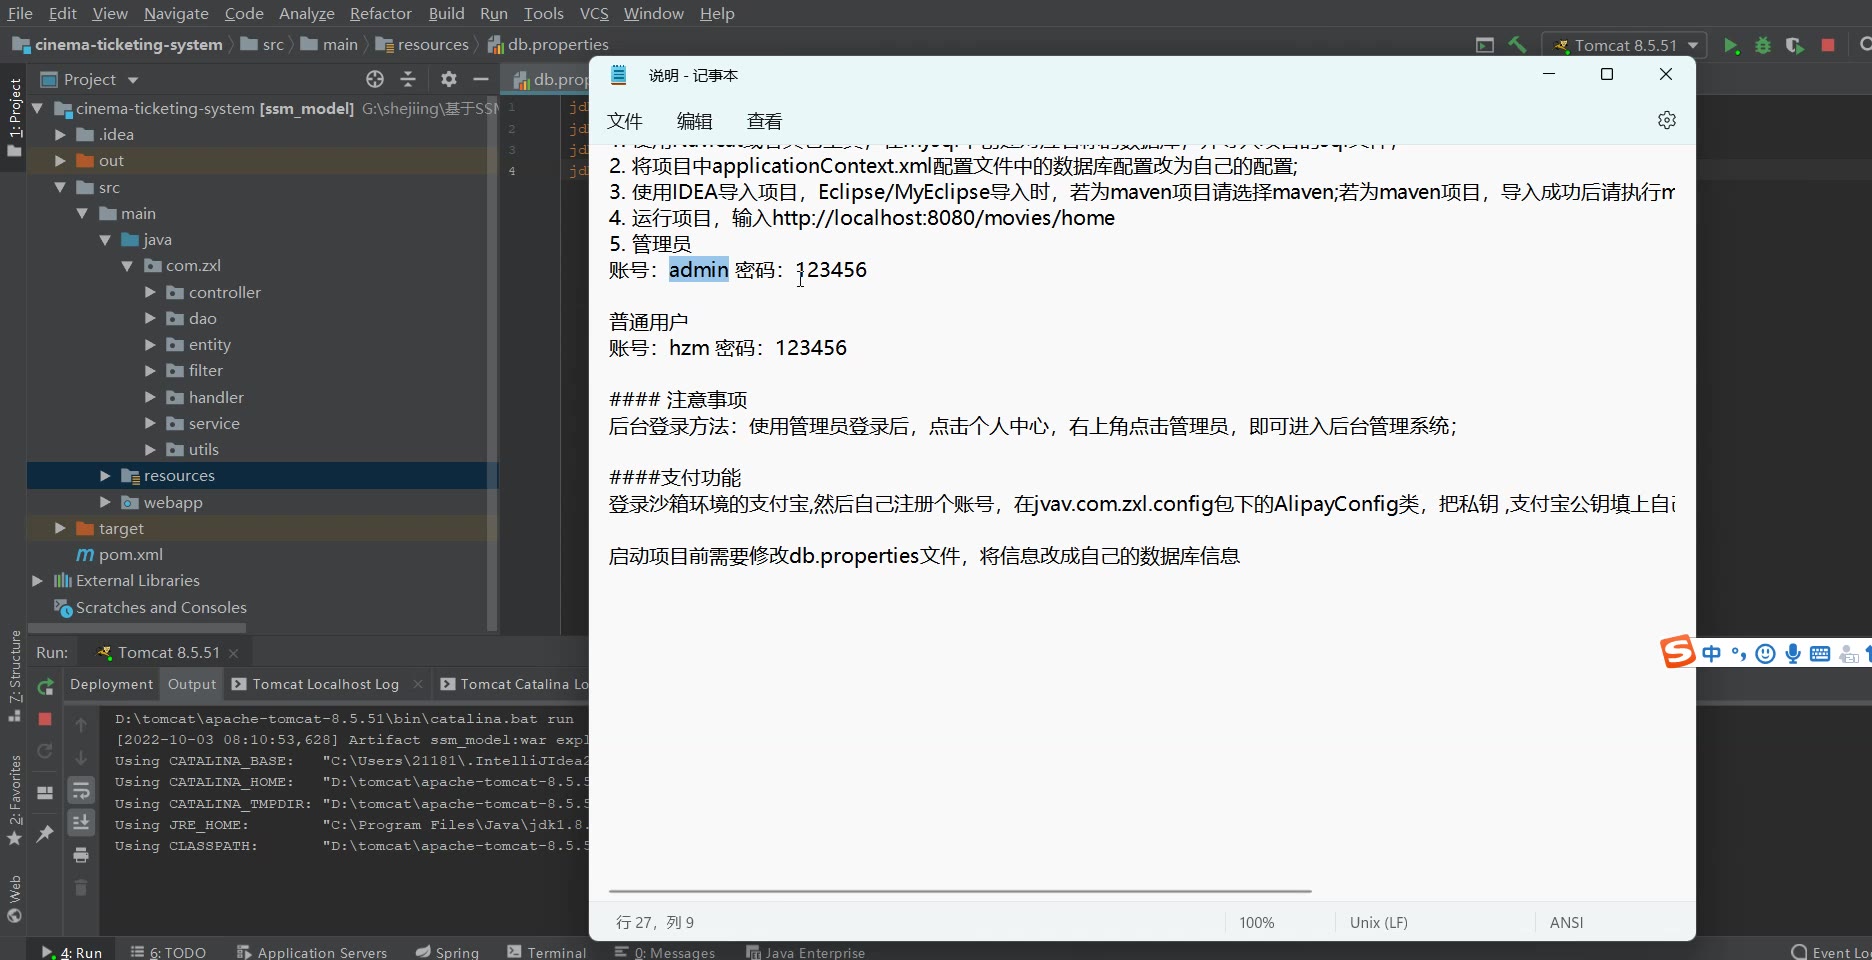Expand the controller package node

click(150, 293)
